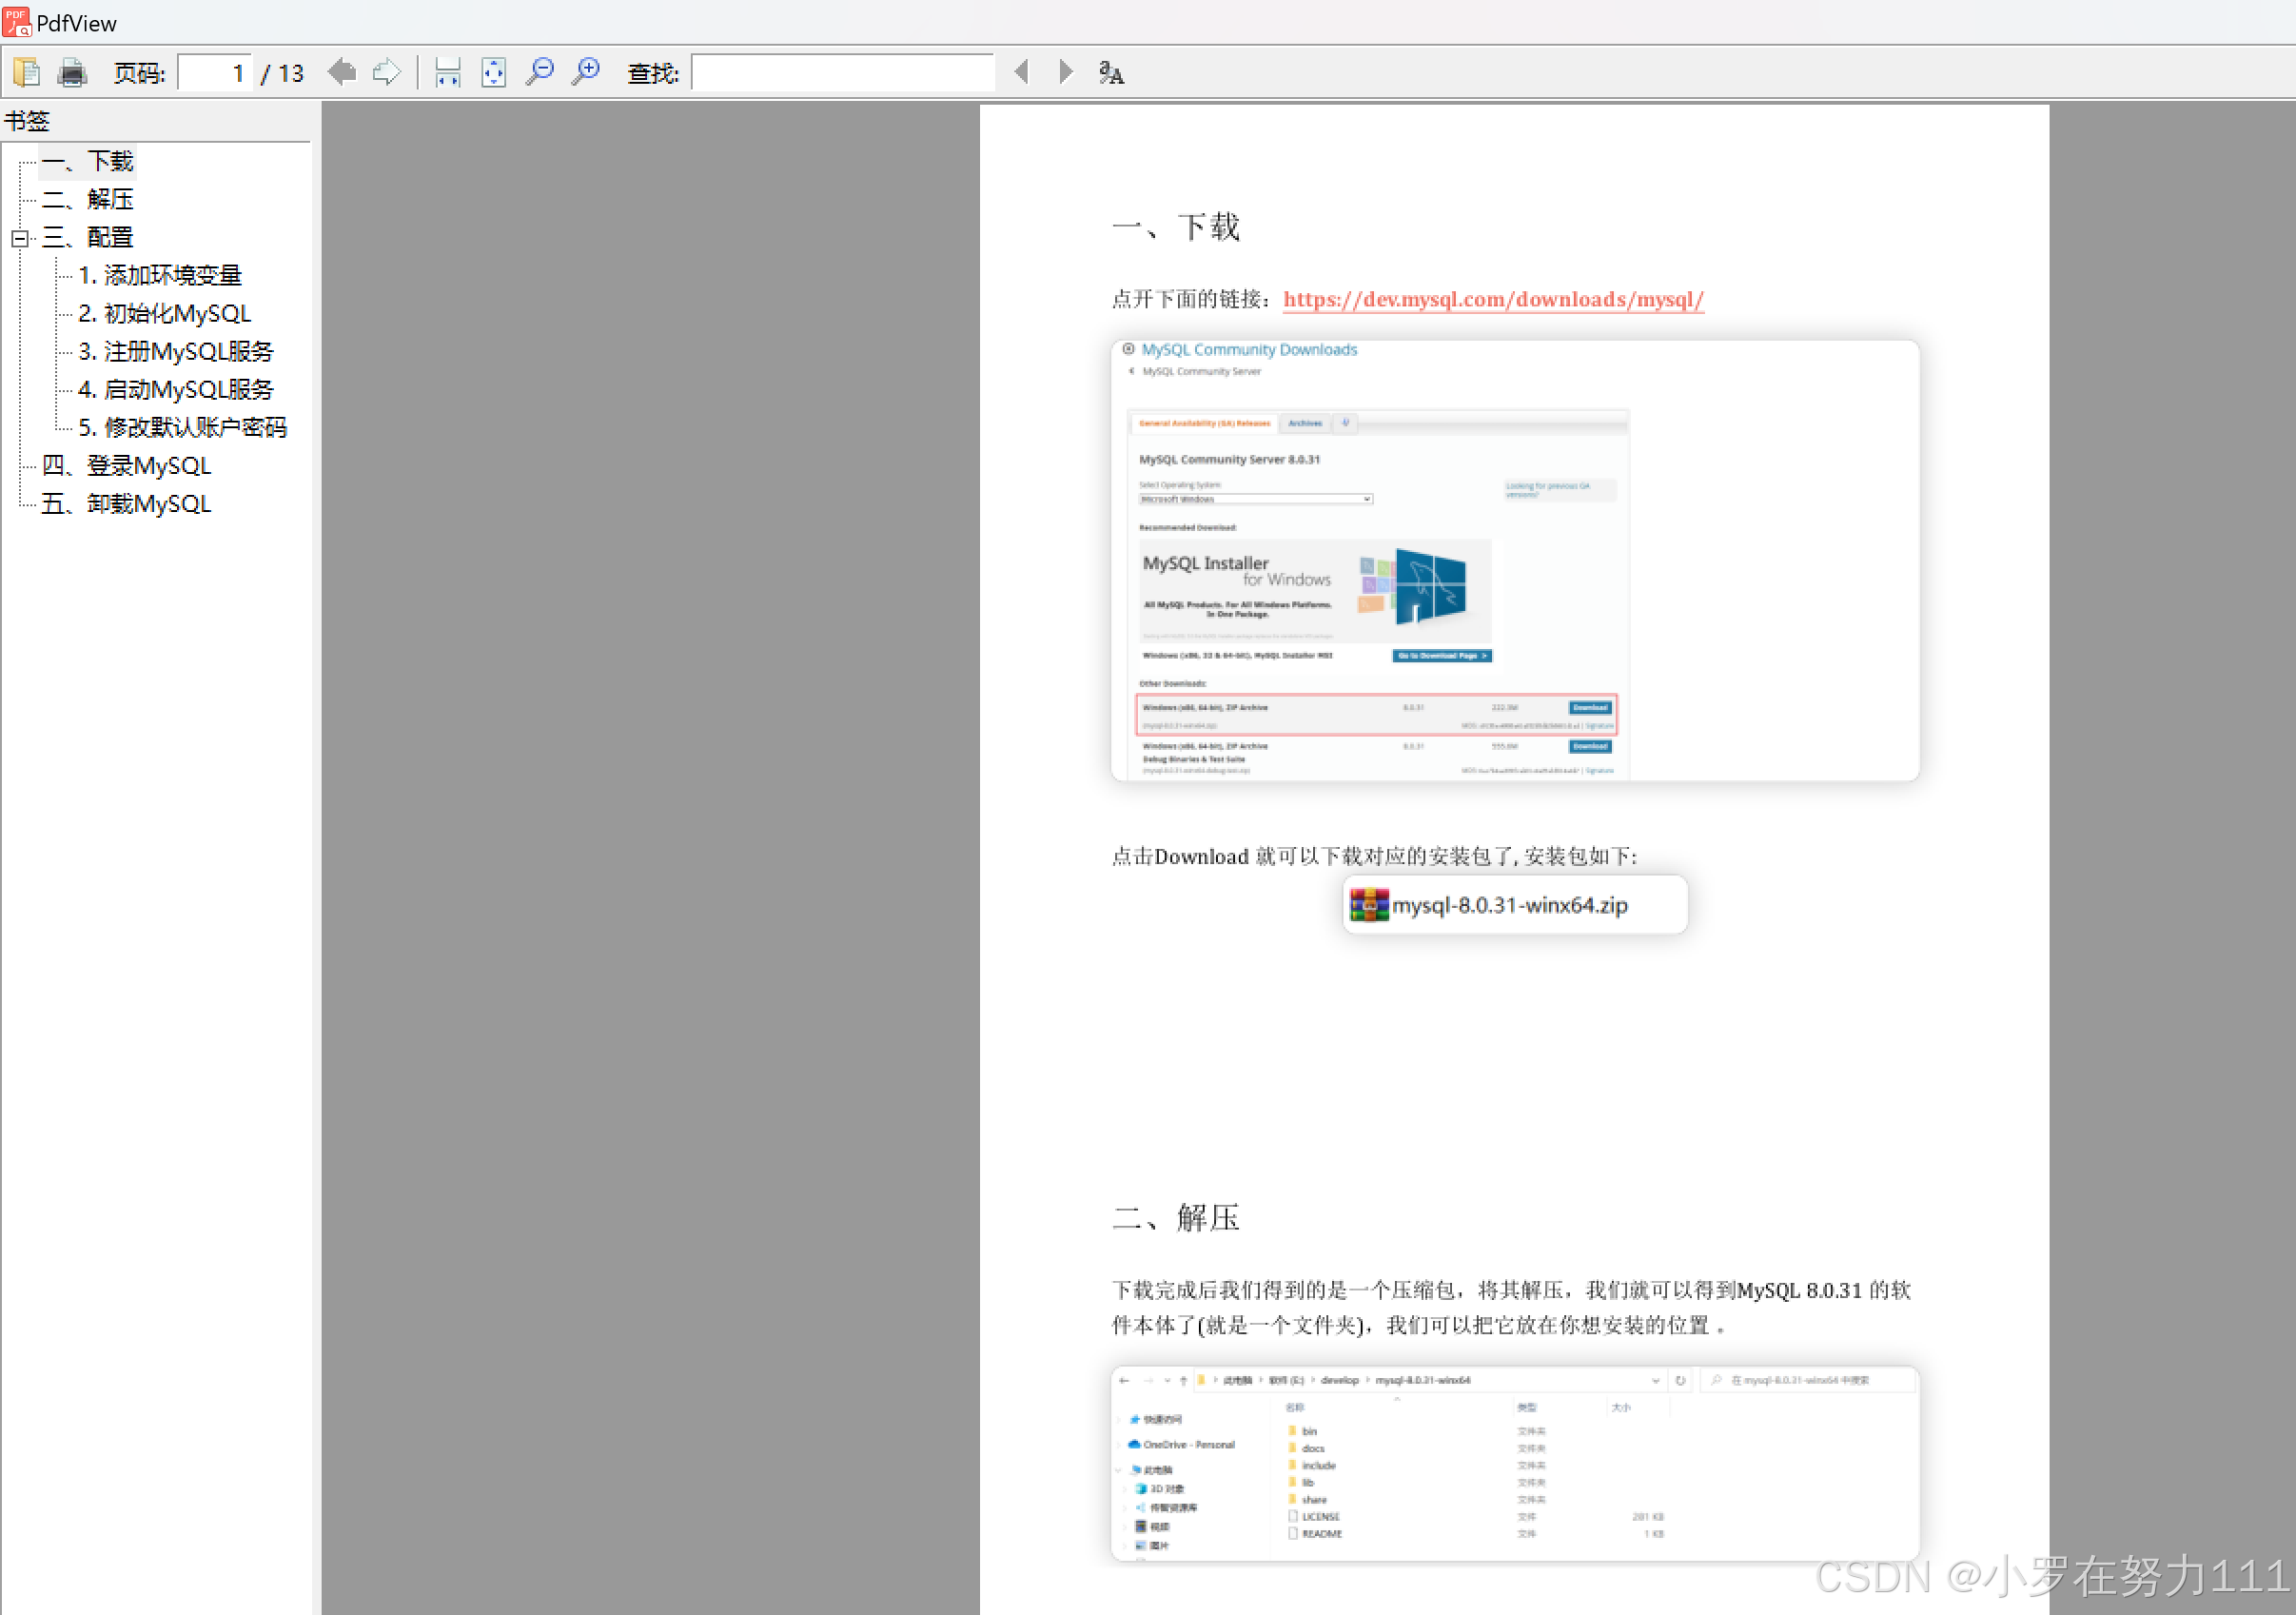Image resolution: width=2296 pixels, height=1615 pixels.
Task: Go to previous page arrow
Action: point(342,72)
